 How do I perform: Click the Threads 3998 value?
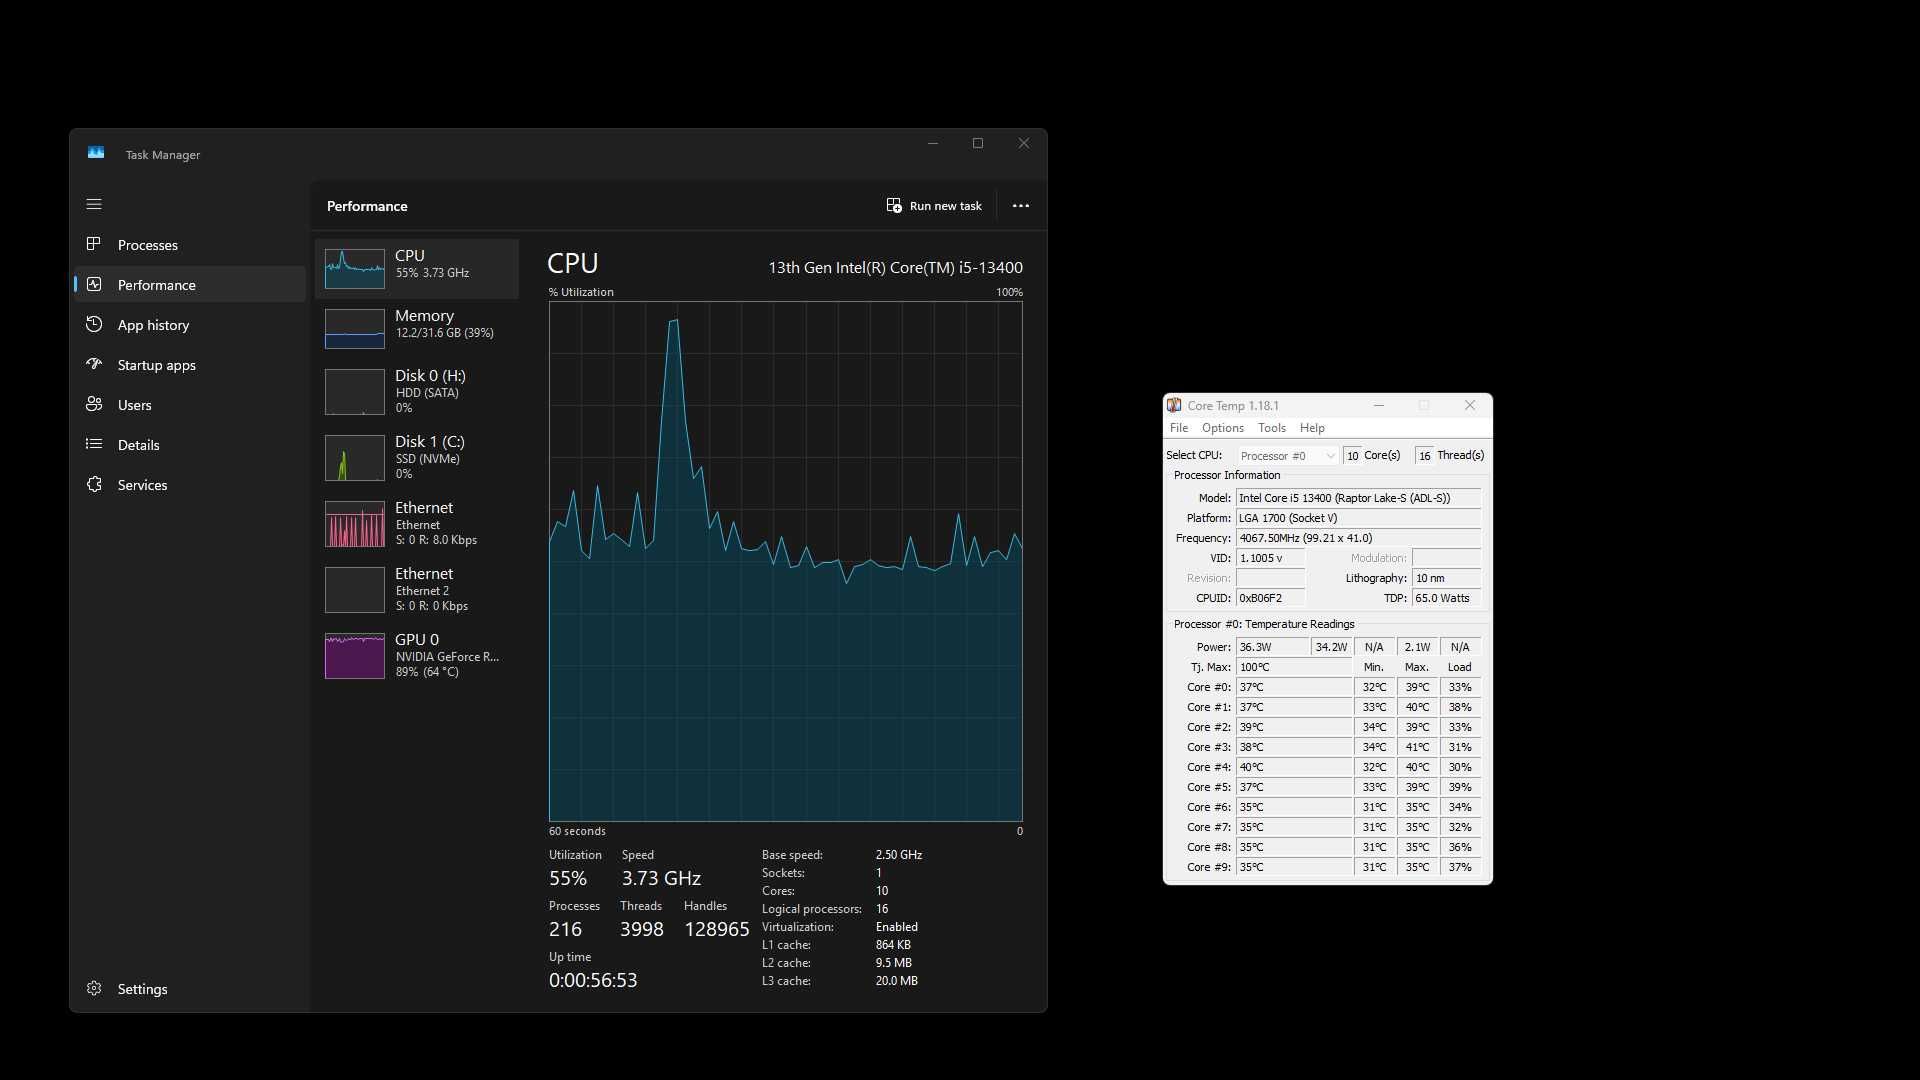tap(641, 929)
